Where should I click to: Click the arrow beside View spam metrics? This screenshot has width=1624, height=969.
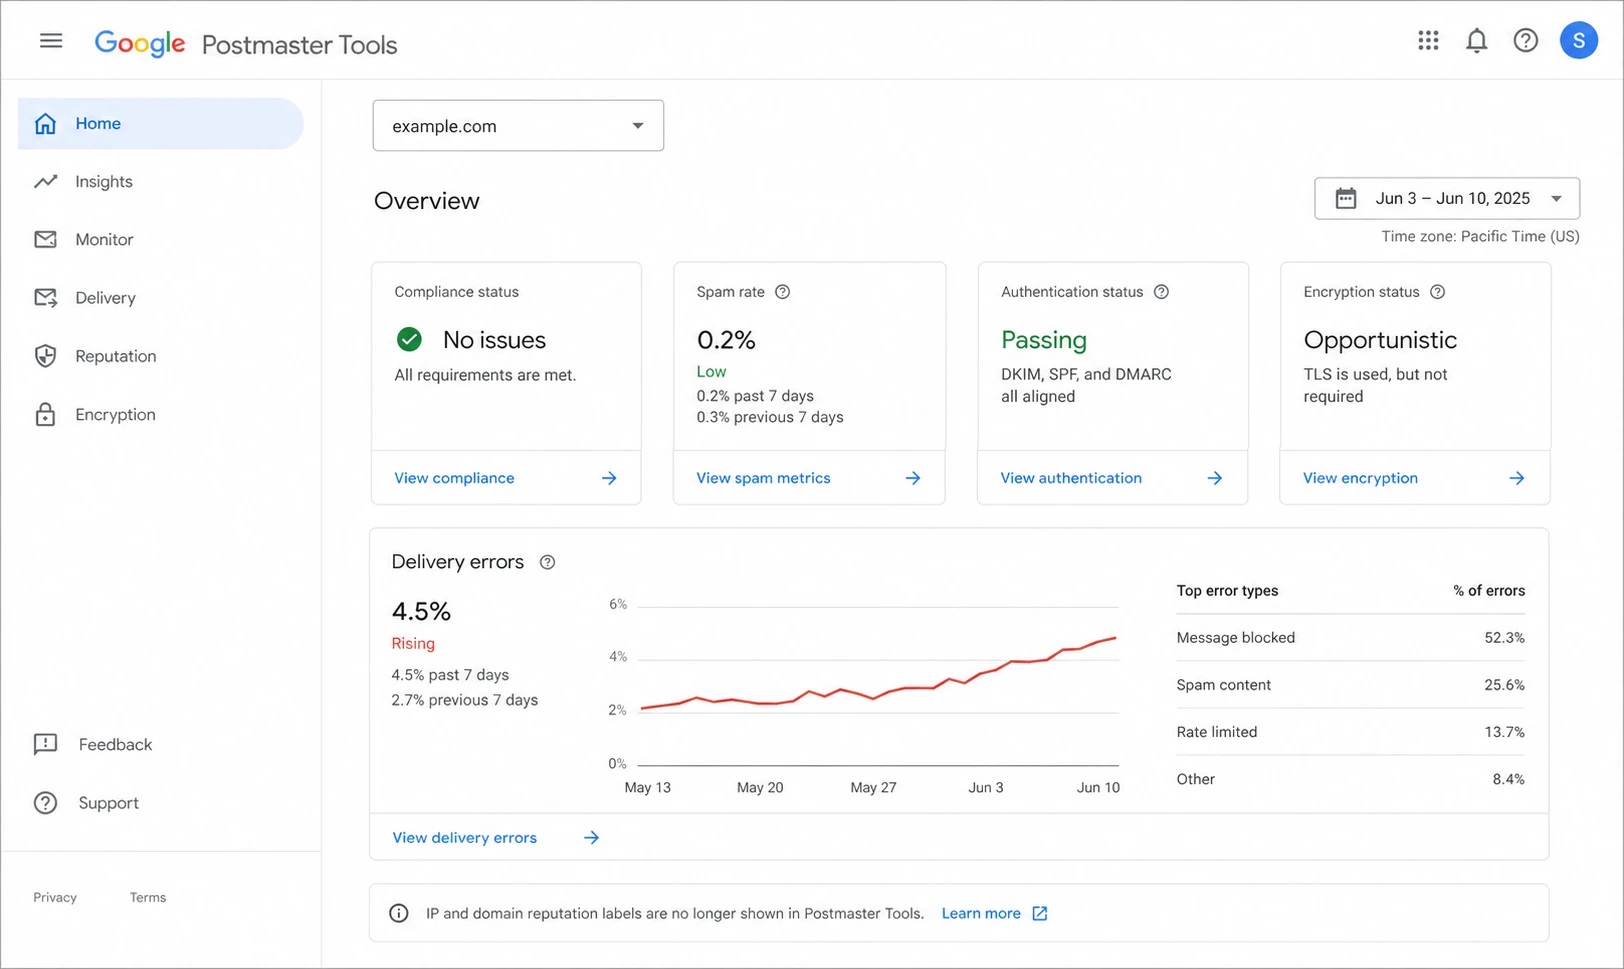pos(913,478)
